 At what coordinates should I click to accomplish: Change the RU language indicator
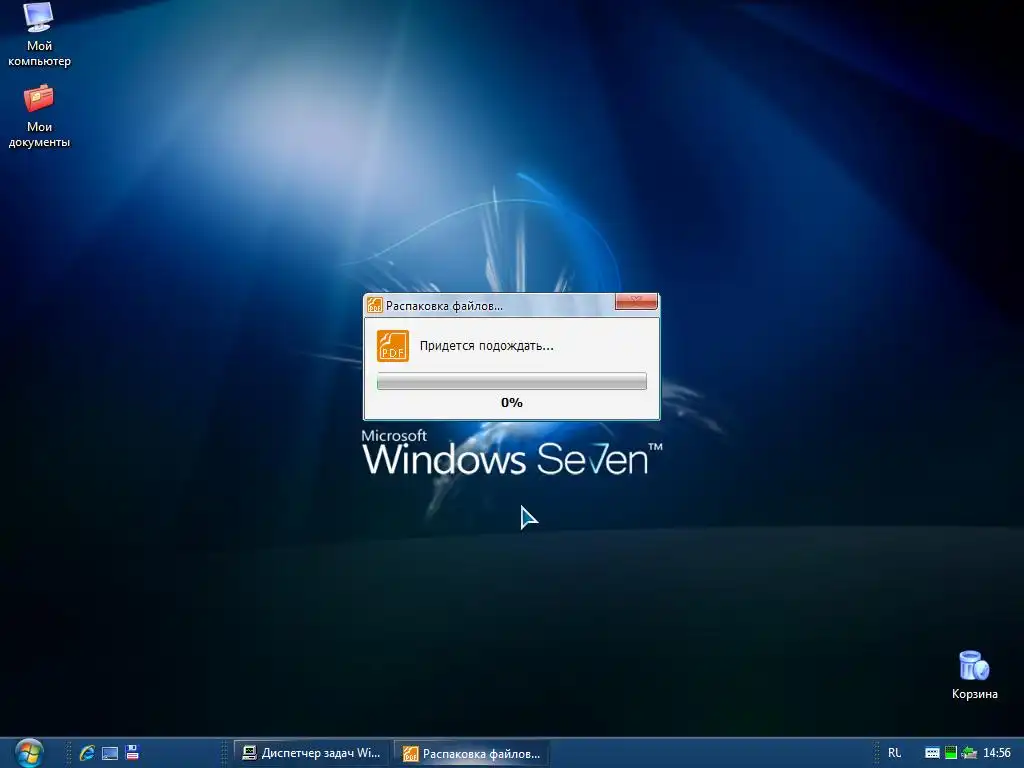894,753
